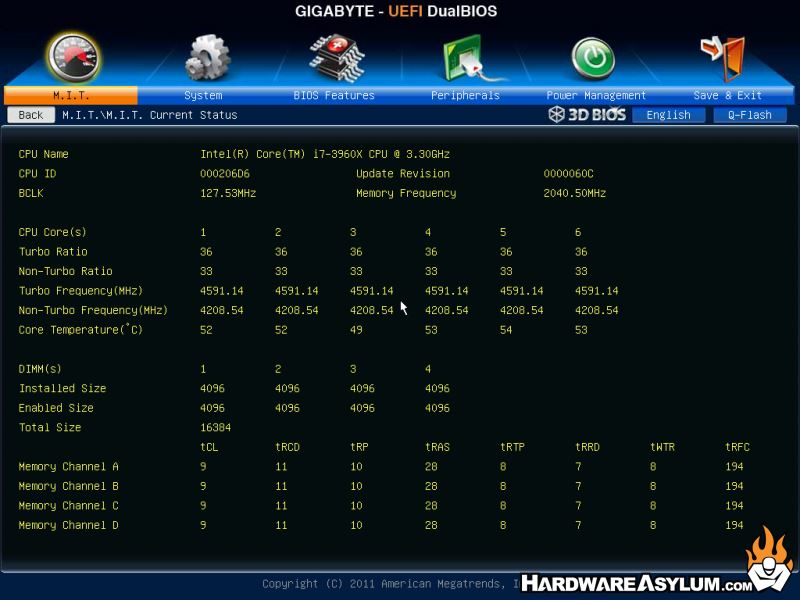Select the Installed Size row label
This screenshot has width=800, height=600.
coord(62,388)
